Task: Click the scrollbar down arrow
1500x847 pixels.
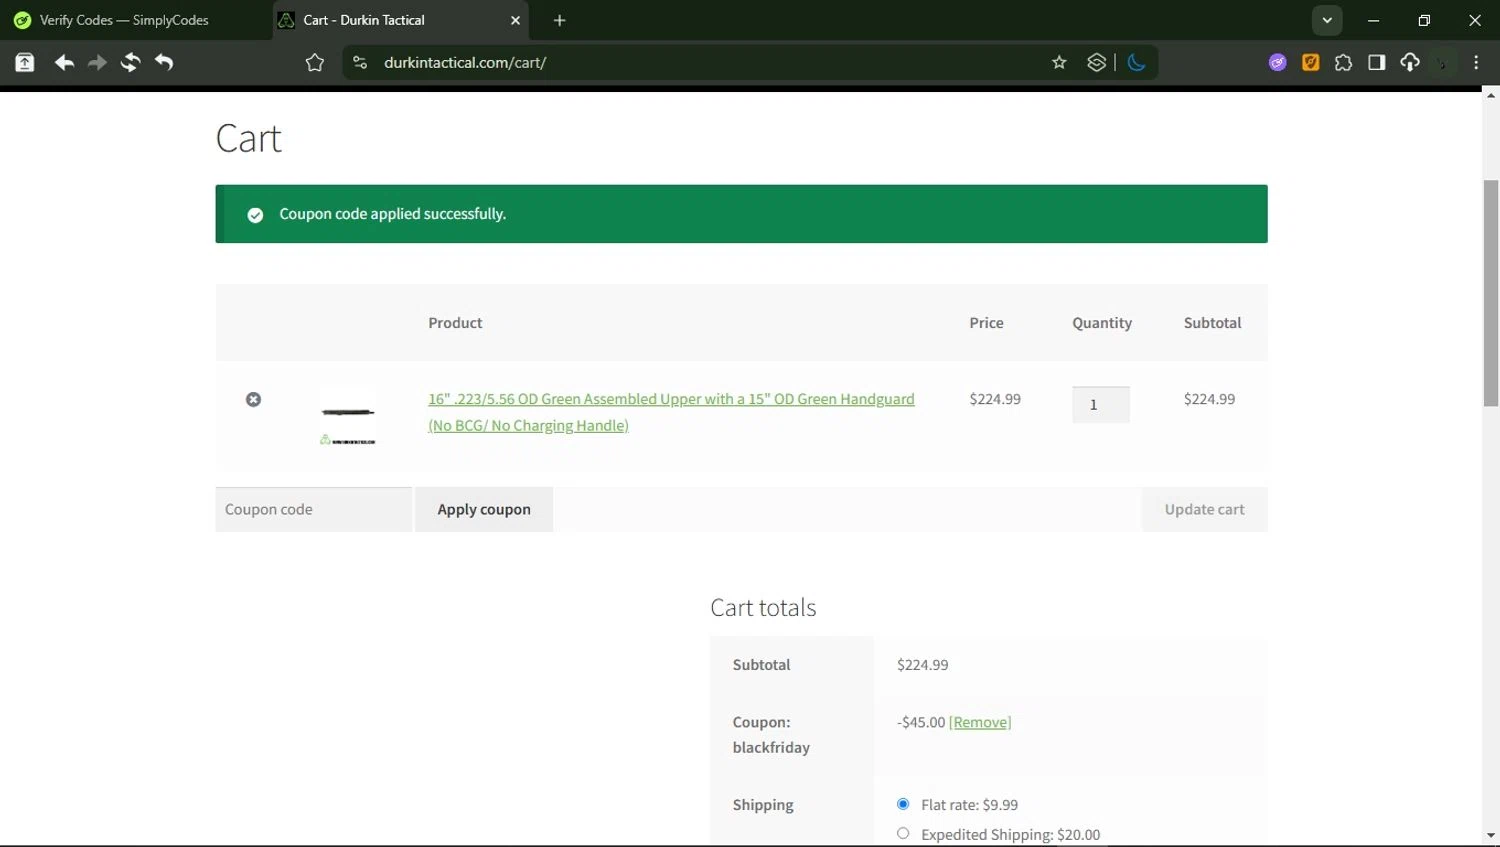Action: click(1491, 835)
